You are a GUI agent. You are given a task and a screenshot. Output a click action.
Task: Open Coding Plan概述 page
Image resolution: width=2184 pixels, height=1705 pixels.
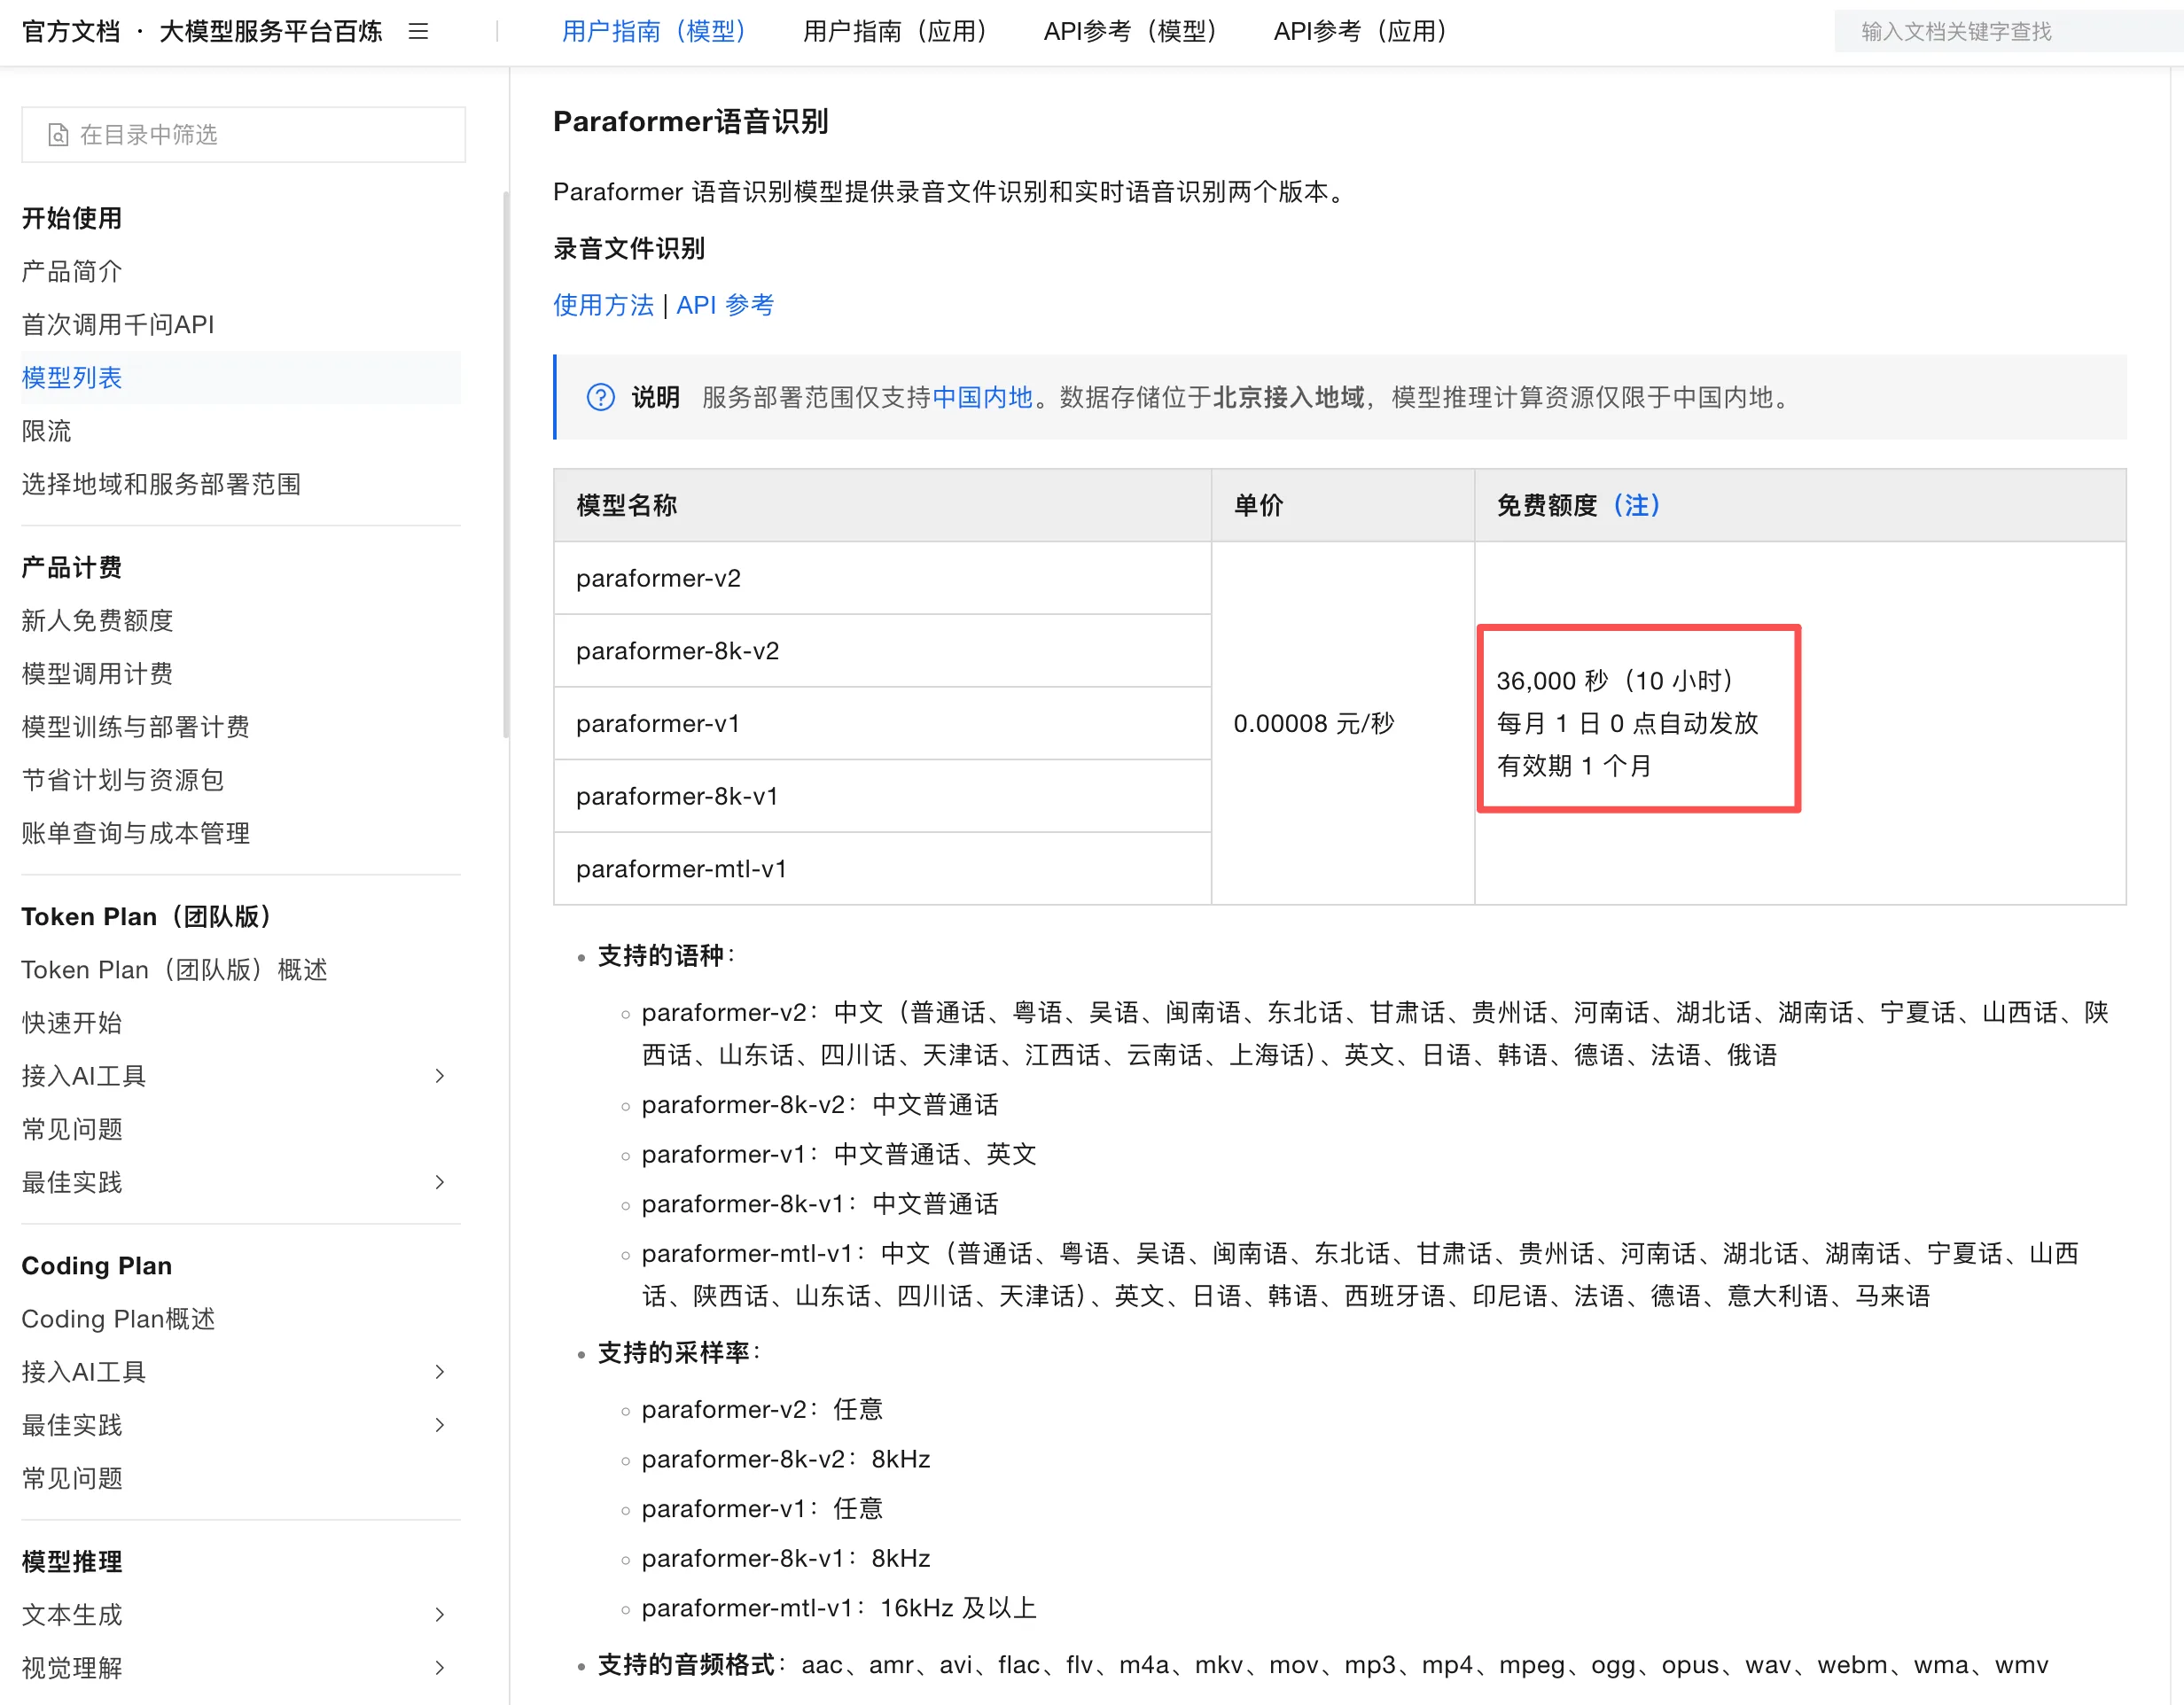118,1319
